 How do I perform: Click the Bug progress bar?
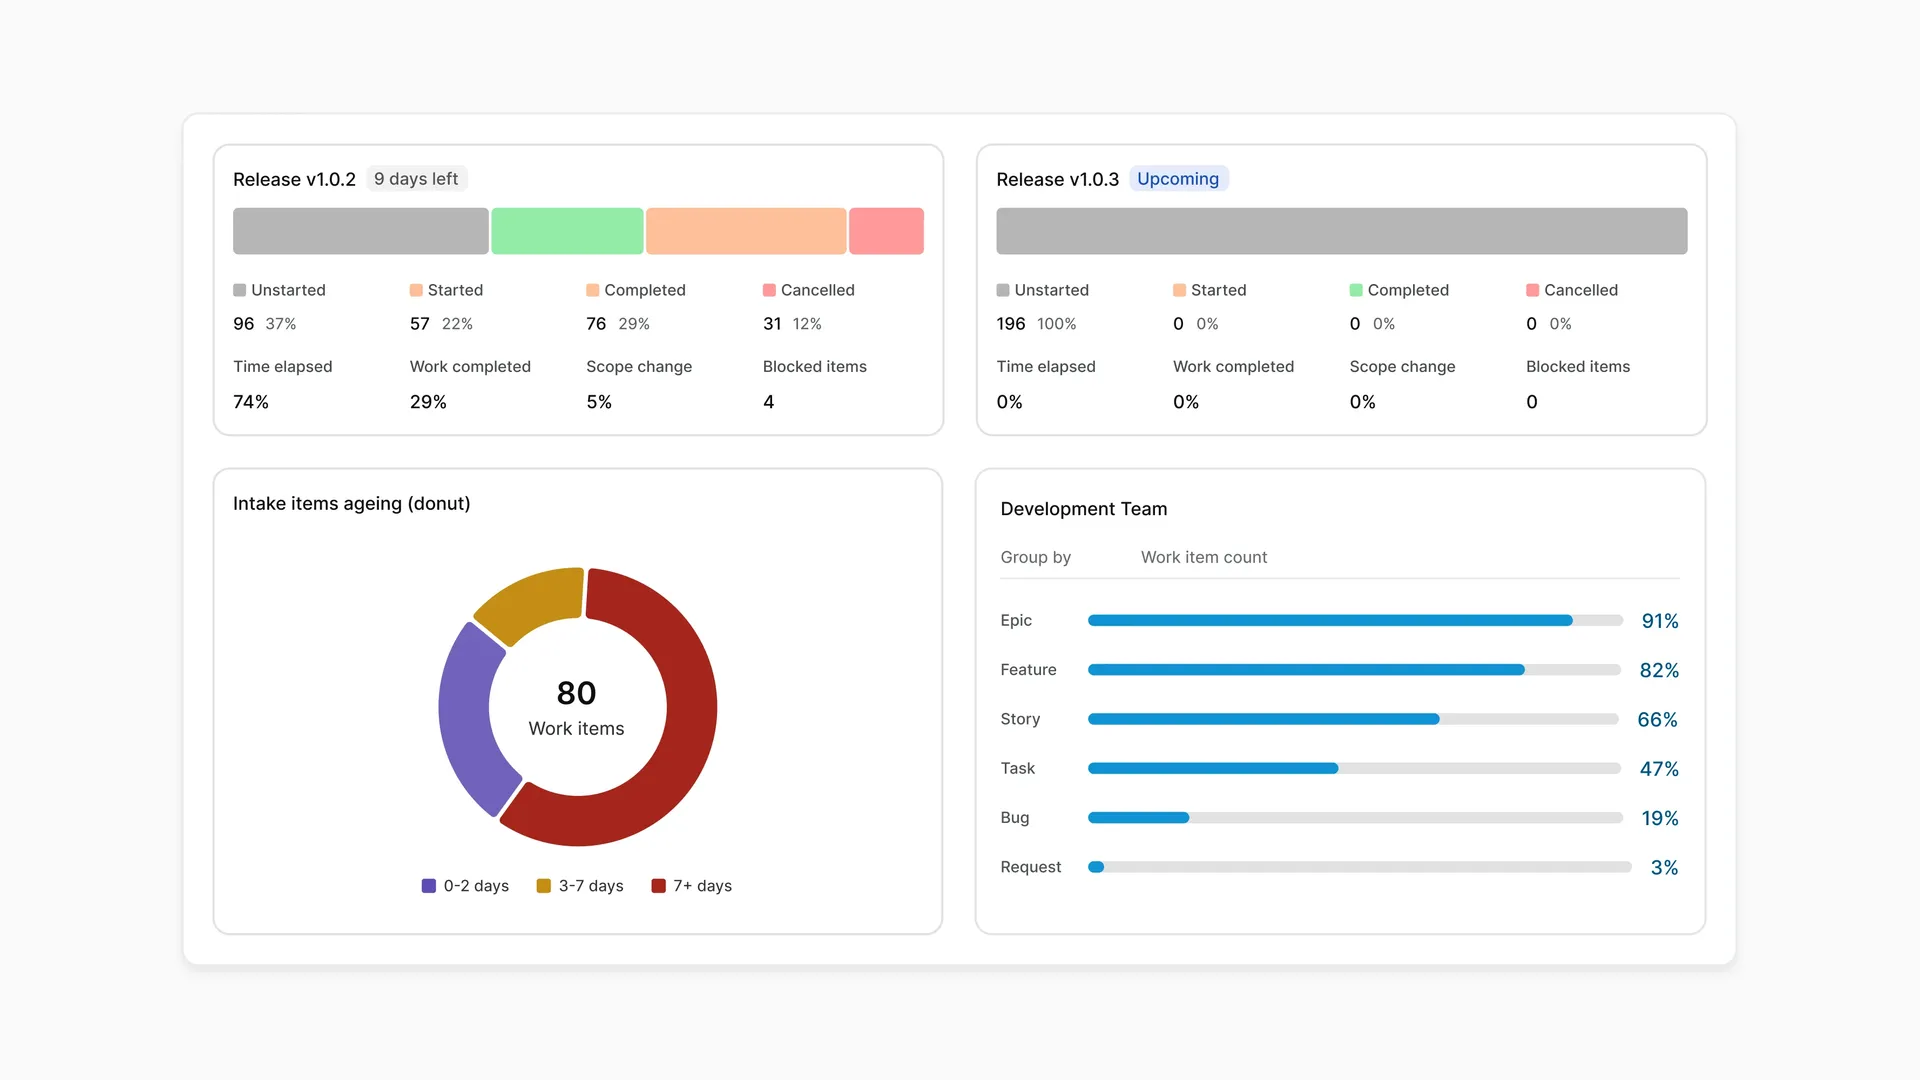1355,818
